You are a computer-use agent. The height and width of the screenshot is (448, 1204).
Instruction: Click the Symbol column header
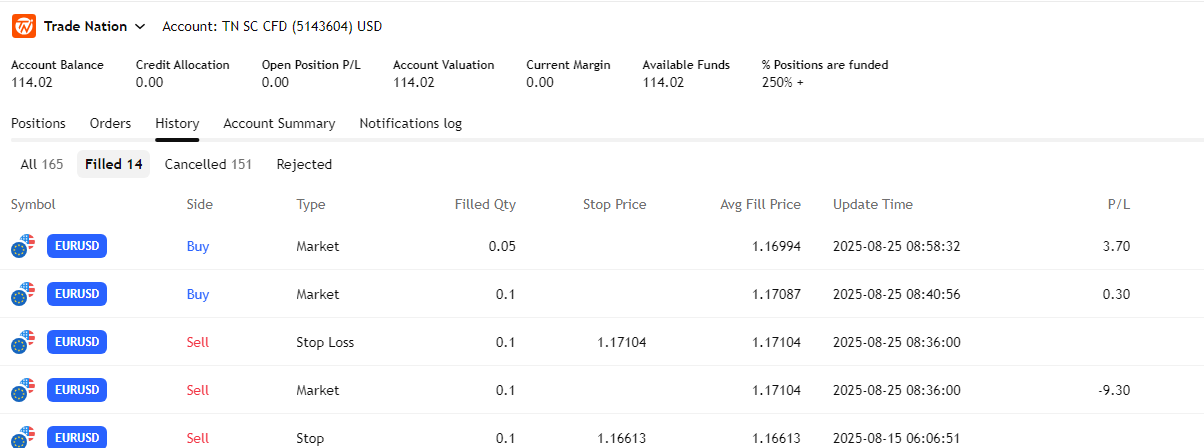coord(33,205)
